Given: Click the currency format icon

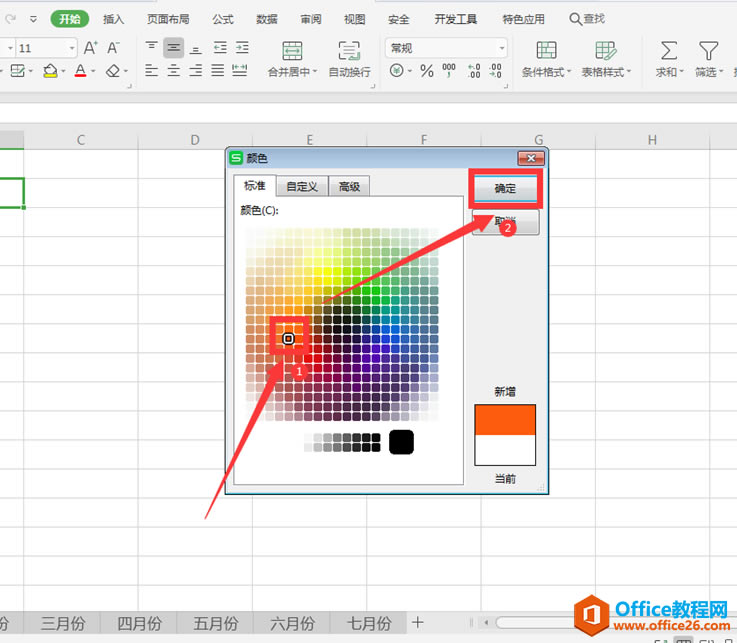Looking at the screenshot, I should point(396,71).
